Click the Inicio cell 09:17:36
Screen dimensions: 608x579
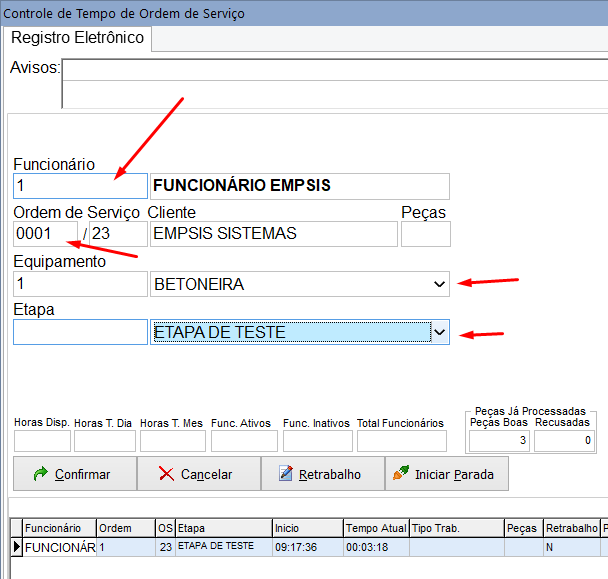[308, 547]
